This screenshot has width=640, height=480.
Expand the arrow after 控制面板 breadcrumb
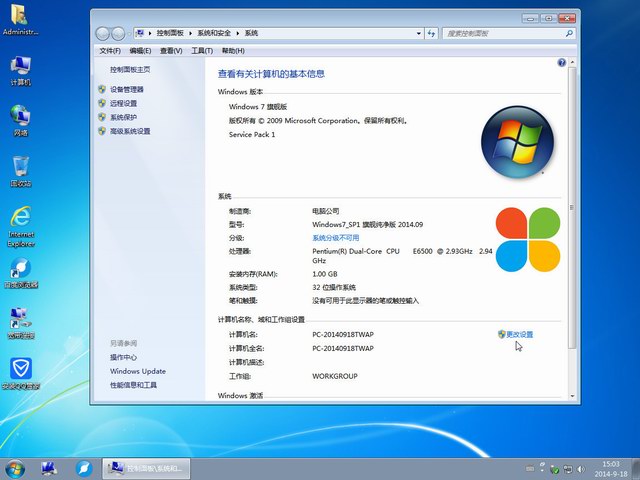(x=190, y=33)
